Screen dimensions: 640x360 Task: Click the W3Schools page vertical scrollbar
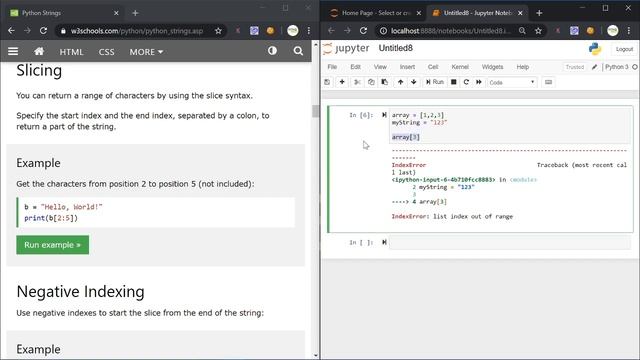[316, 111]
